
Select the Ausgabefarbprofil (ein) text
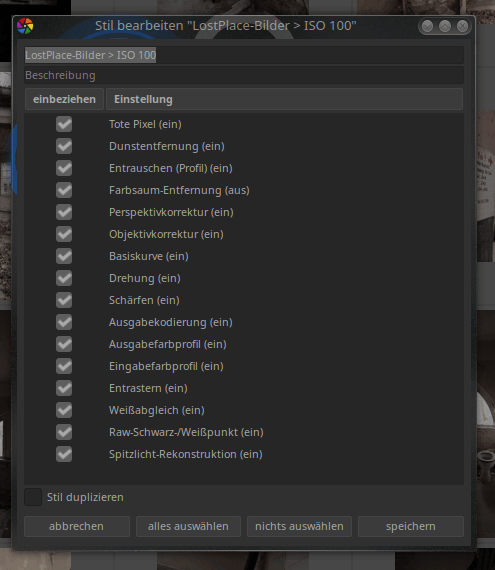168,344
